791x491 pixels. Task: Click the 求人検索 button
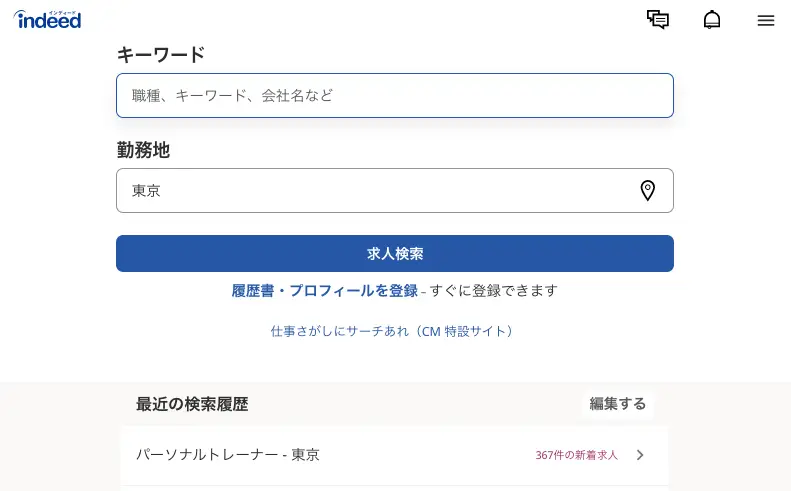[394, 253]
